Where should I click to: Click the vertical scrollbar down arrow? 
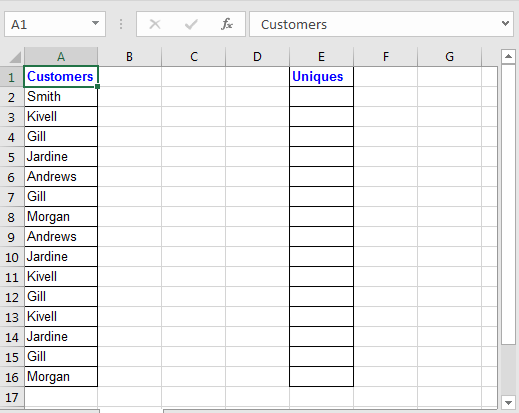coord(508,403)
